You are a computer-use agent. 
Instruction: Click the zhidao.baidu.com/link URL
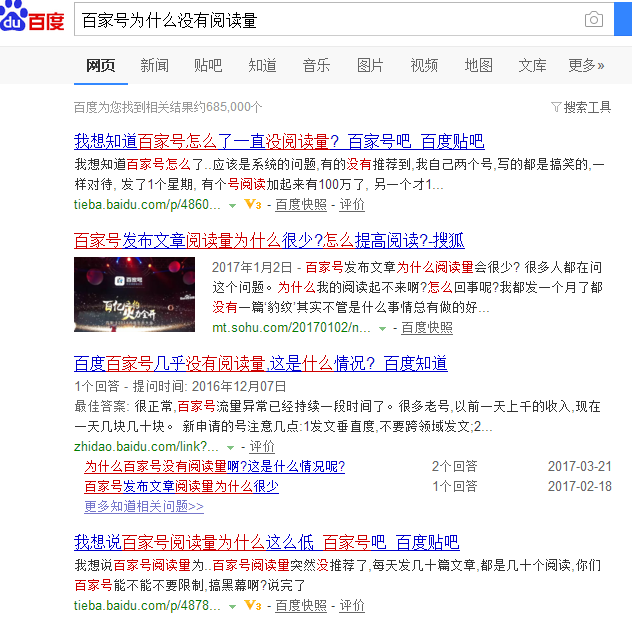point(146,447)
